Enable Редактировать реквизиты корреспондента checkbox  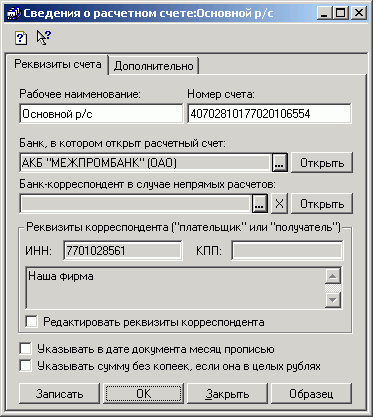pyautogui.click(x=32, y=322)
